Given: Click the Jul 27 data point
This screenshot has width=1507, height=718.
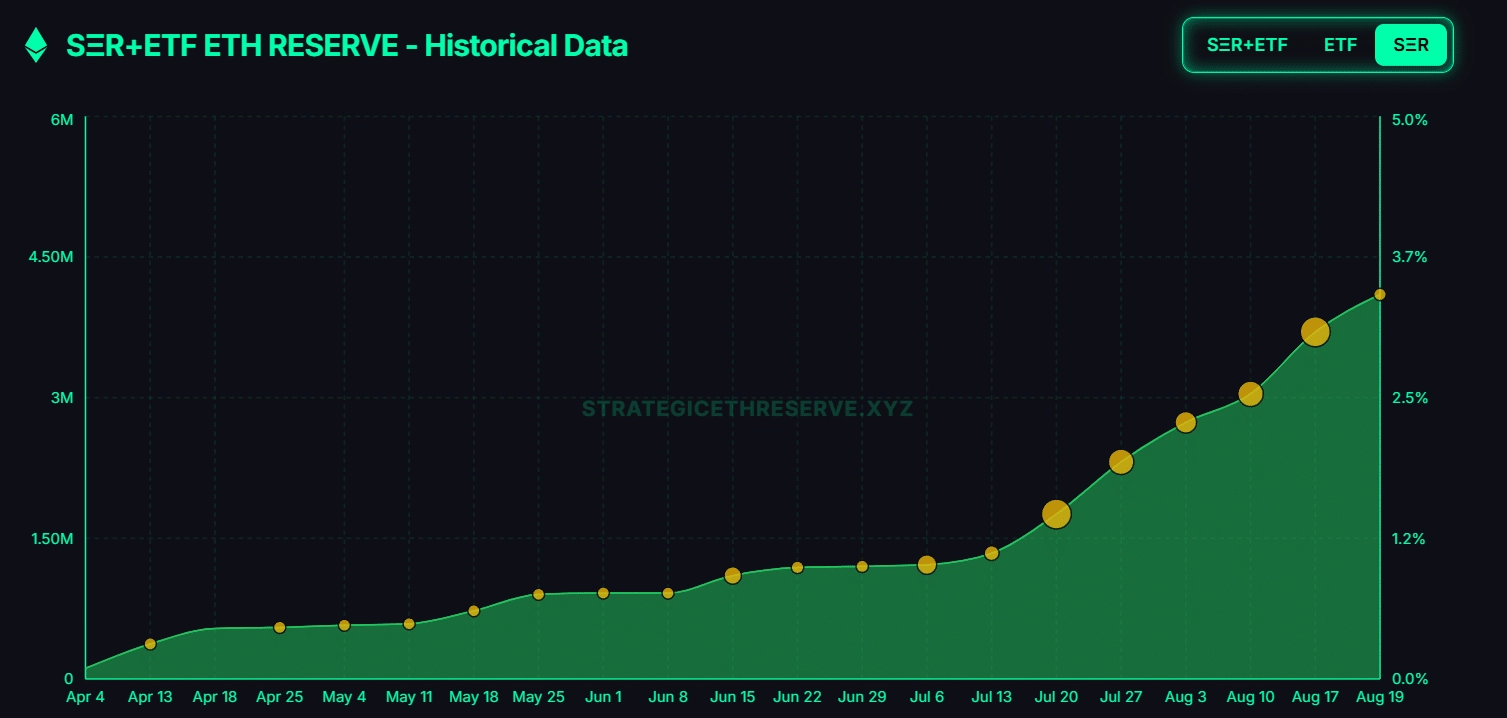Looking at the screenshot, I should [1121, 462].
